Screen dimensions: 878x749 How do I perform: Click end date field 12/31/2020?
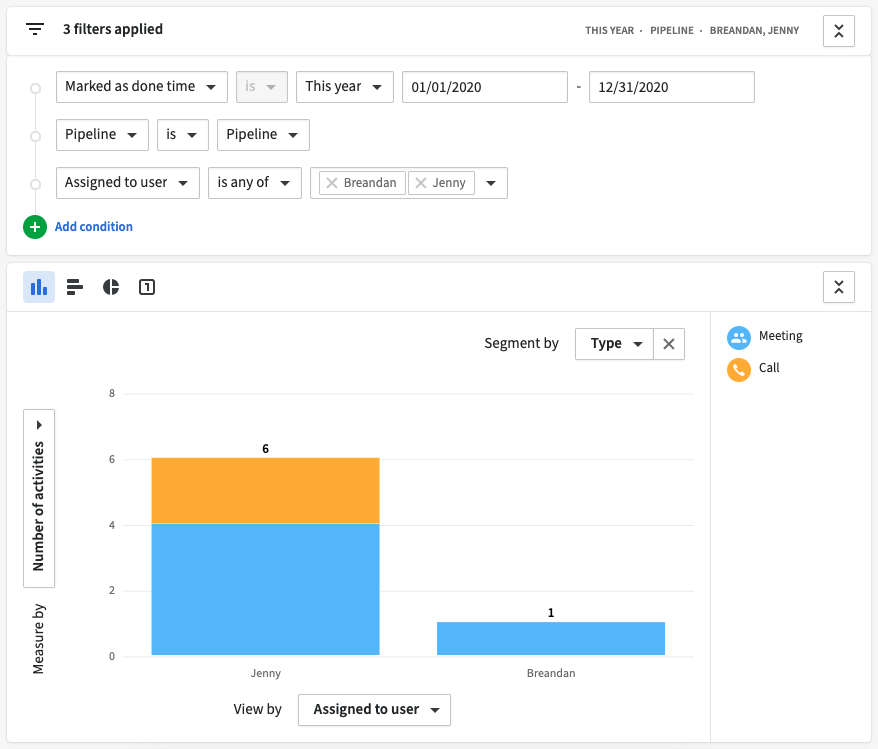(x=671, y=87)
